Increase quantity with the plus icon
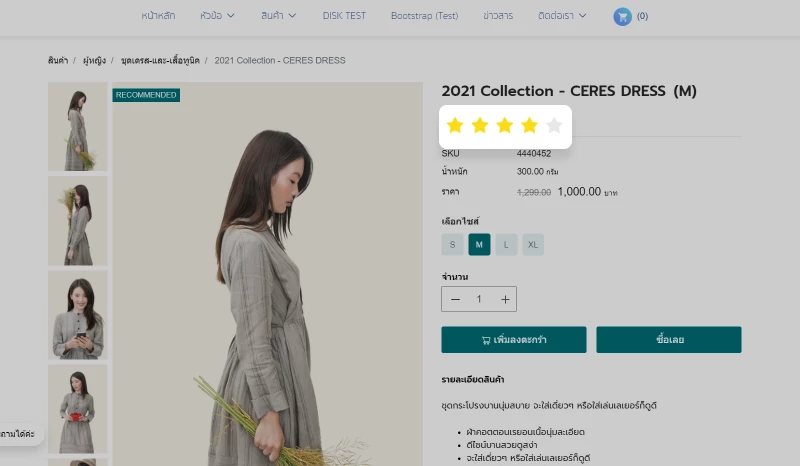The width and height of the screenshot is (800, 466). coord(505,299)
